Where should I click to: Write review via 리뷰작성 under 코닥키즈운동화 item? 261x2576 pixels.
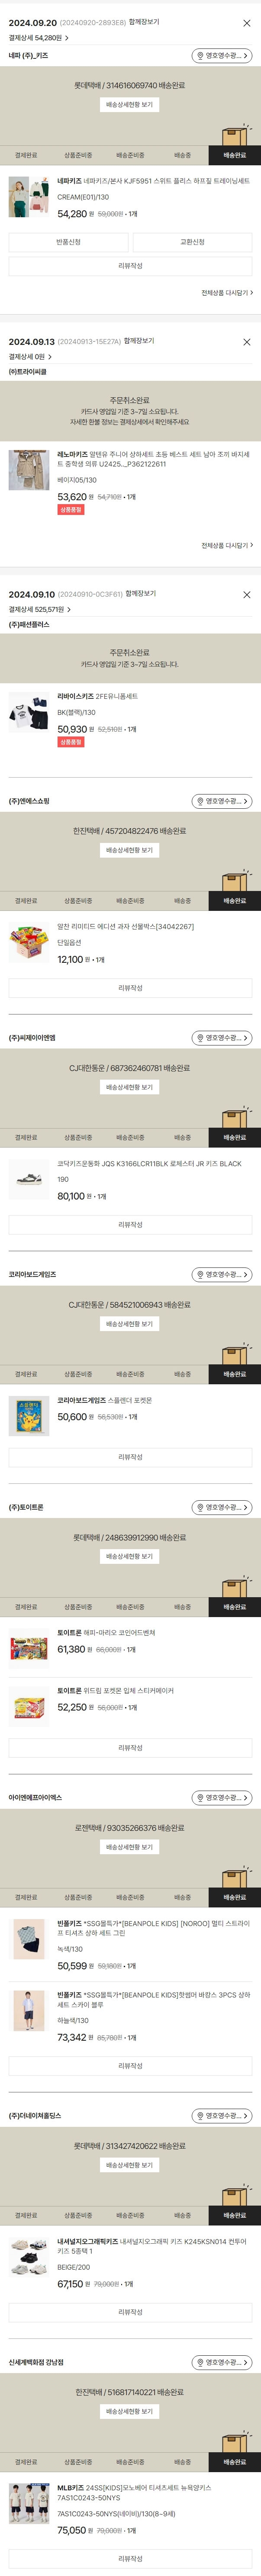coord(130,1224)
